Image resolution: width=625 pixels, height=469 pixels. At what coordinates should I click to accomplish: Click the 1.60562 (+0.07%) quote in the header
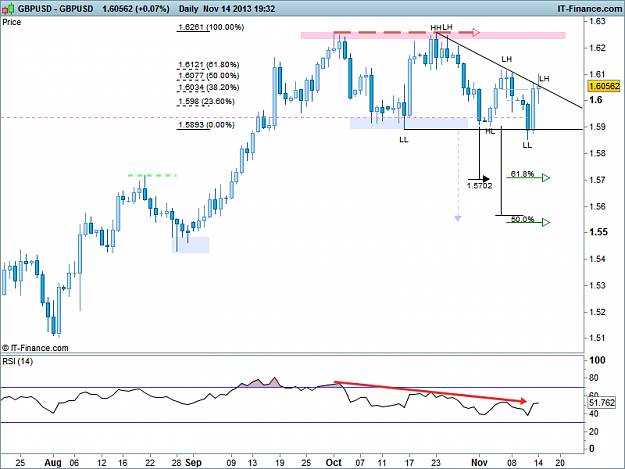point(136,9)
